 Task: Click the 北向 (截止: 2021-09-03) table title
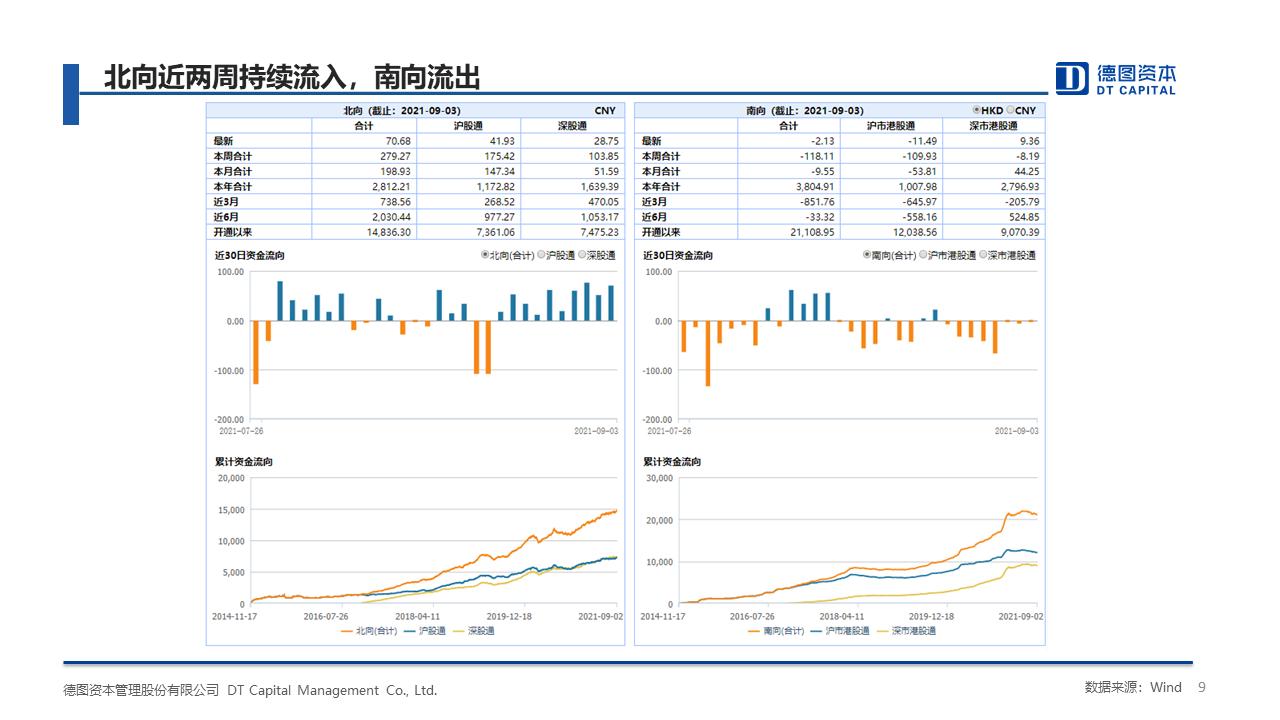pos(402,110)
